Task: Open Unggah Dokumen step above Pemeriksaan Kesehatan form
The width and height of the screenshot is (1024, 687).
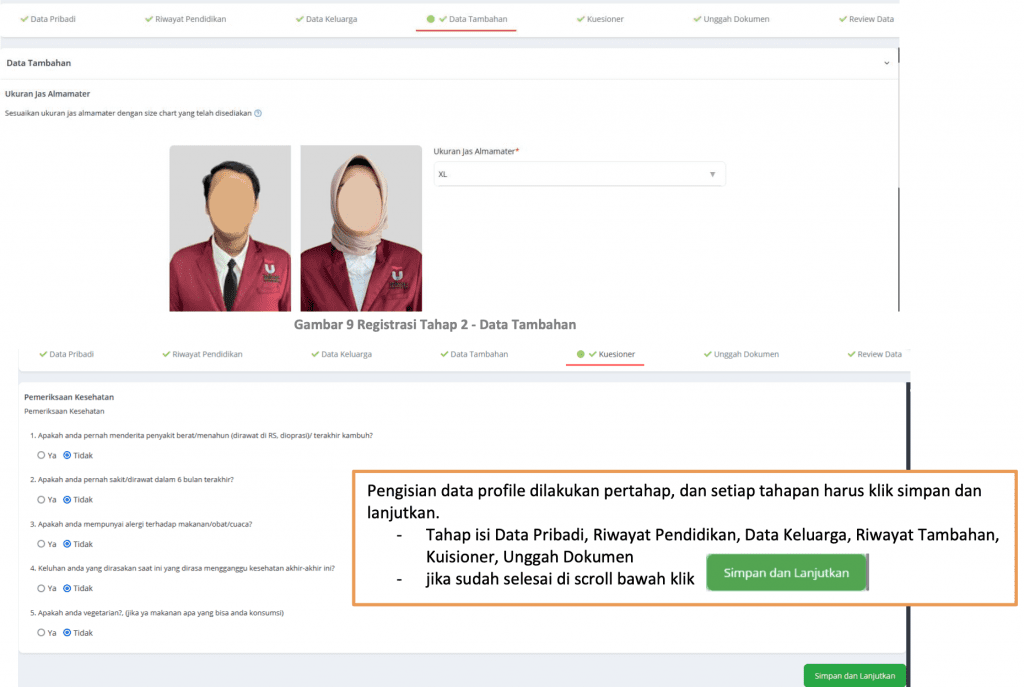Action: pyautogui.click(x=746, y=354)
